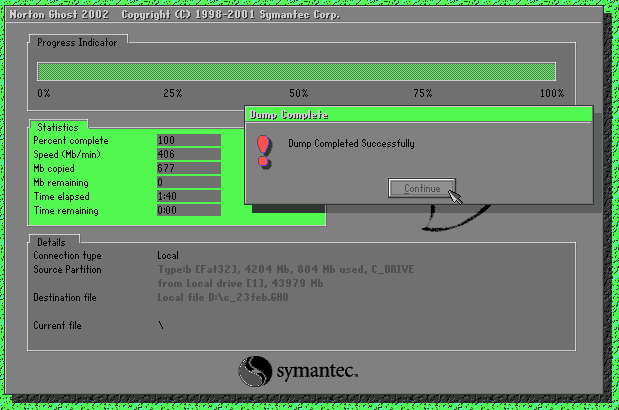This screenshot has height=410, width=619.
Task: Click the Destination file path D:\c_23feb.GHO
Action: point(248,297)
